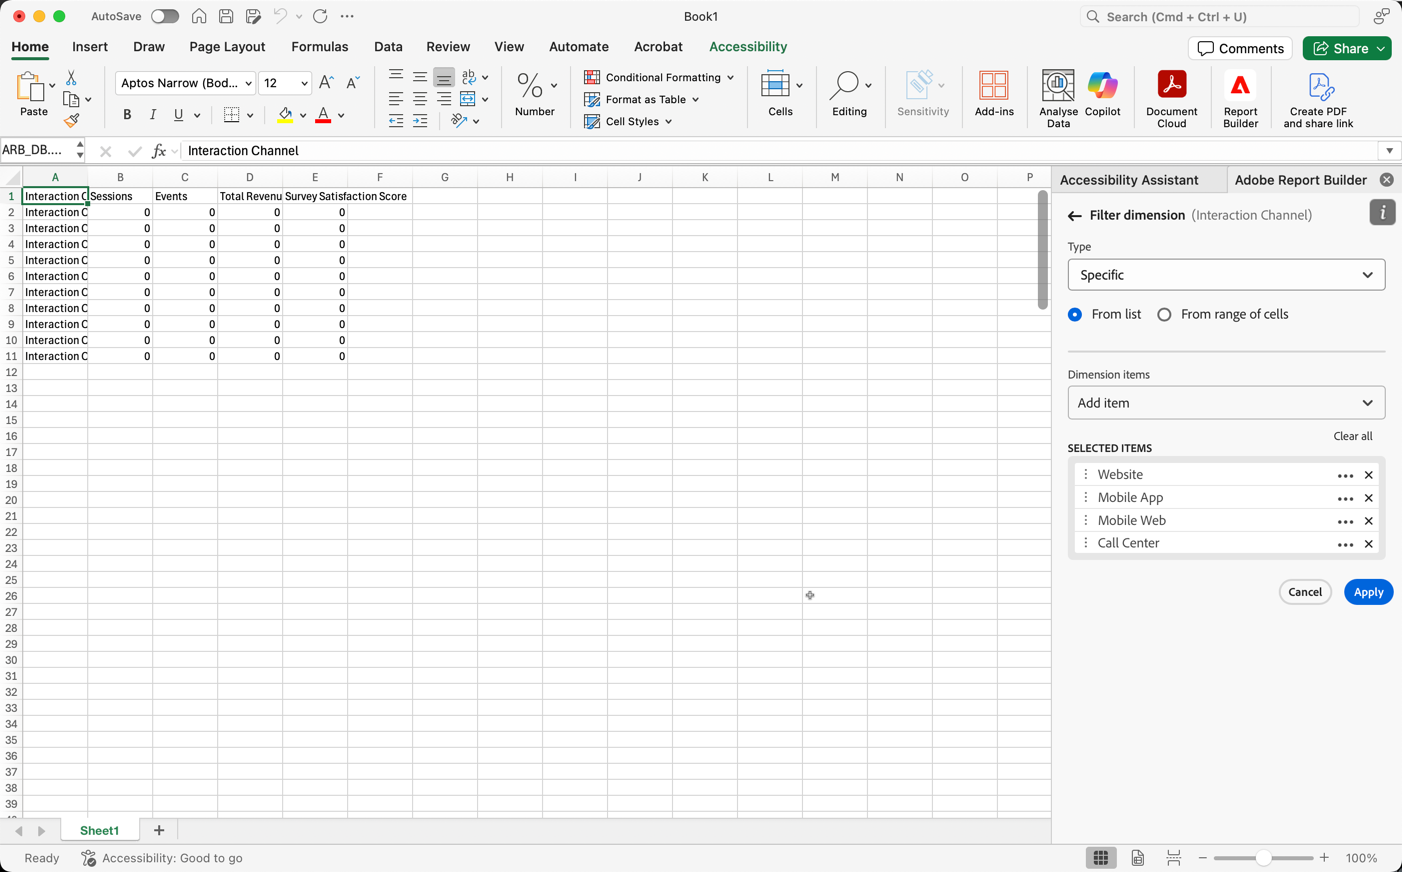
Task: Save the workbook
Action: [226, 16]
